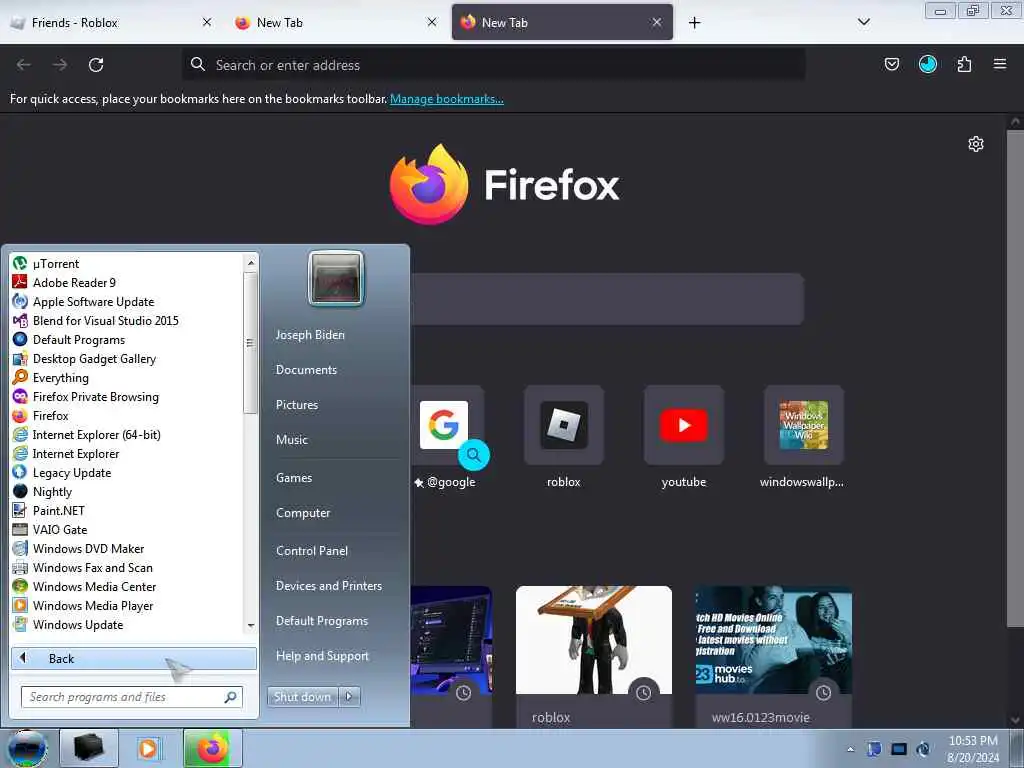Open the Firefox extensions puzzle icon
The height and width of the screenshot is (768, 1024).
pos(964,64)
